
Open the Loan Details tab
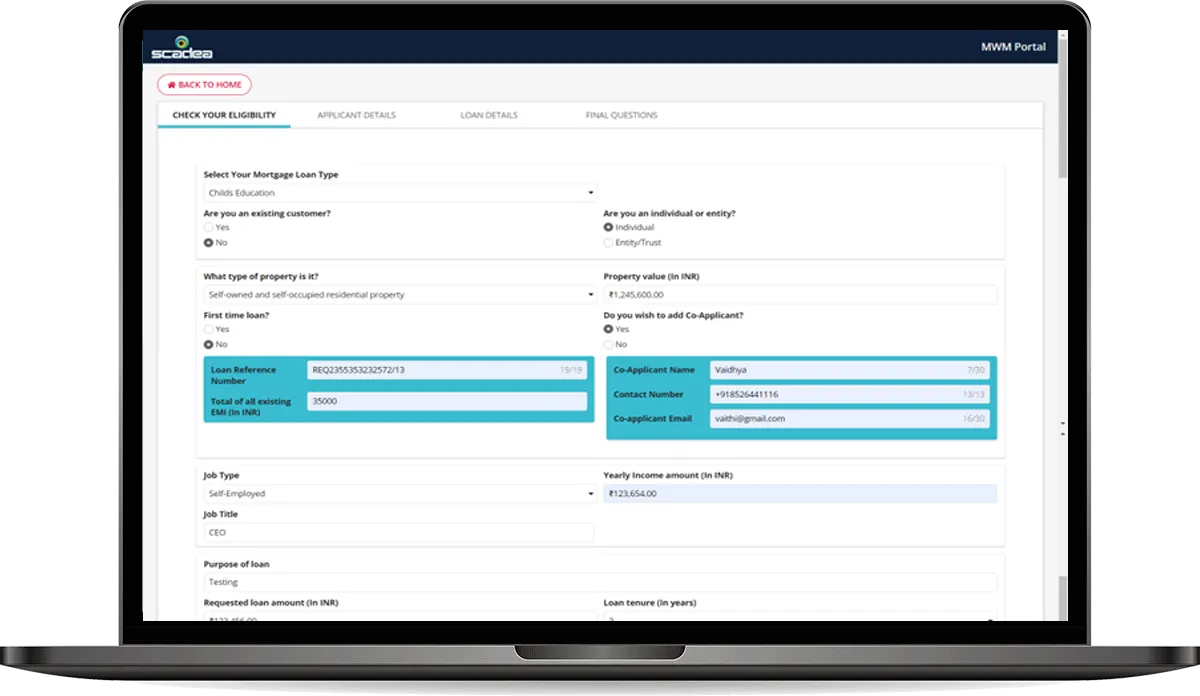pos(489,115)
